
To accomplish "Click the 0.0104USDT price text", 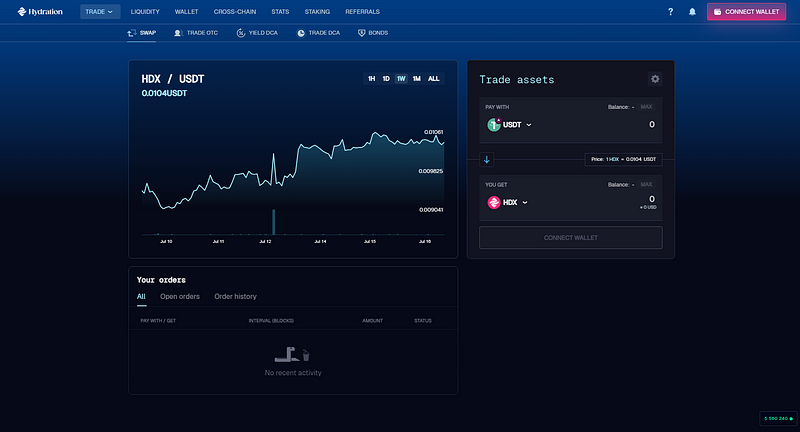I will click(x=164, y=93).
